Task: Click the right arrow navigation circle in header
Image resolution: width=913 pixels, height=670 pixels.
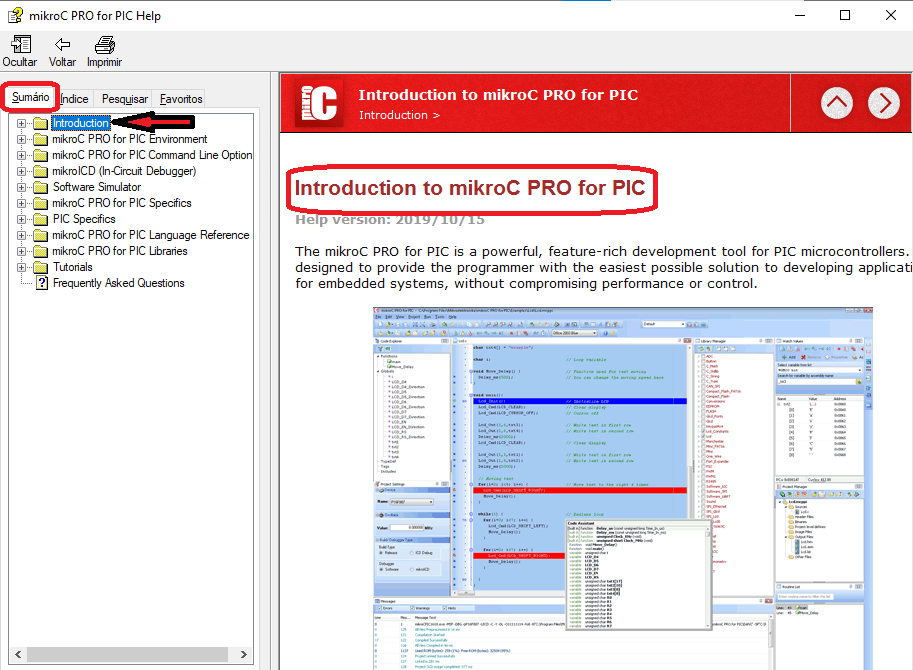Action: (x=884, y=102)
